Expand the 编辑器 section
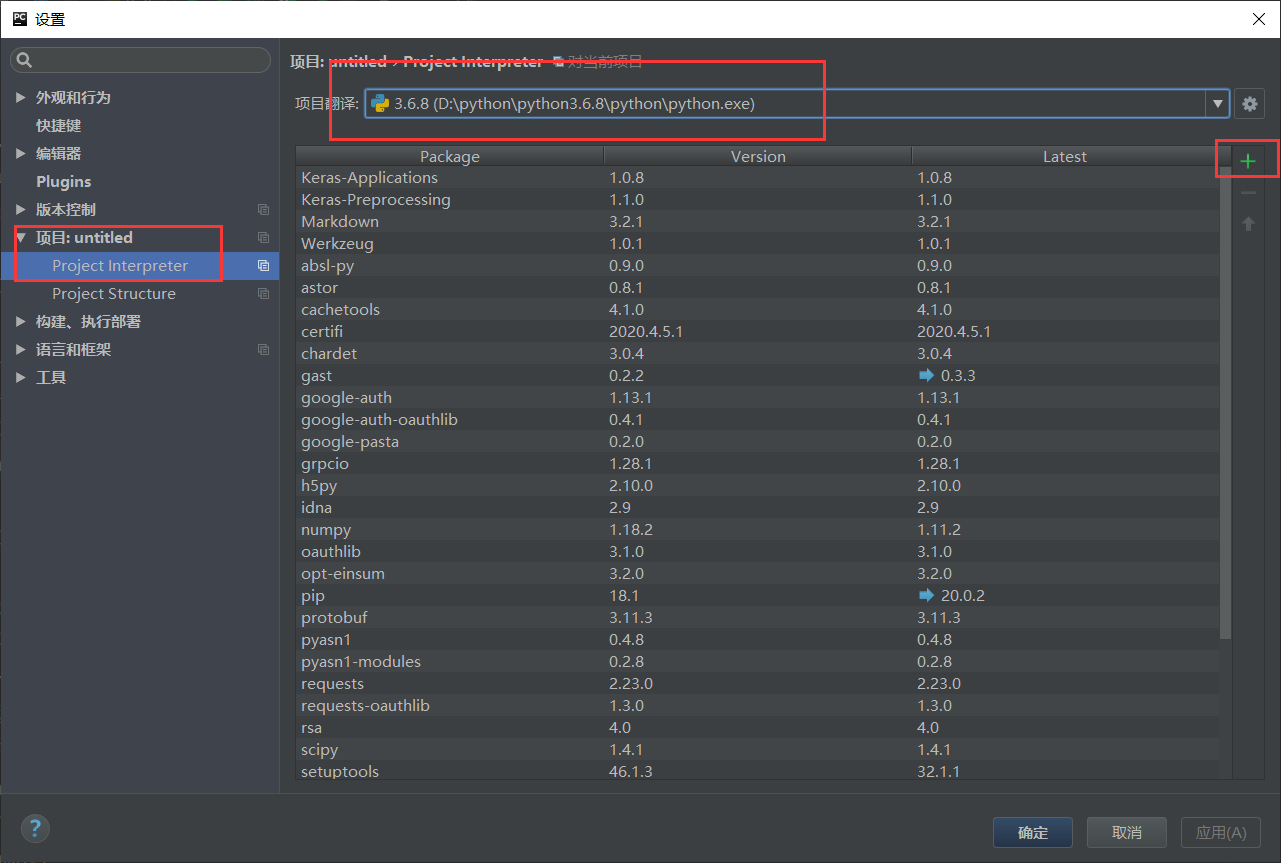This screenshot has height=863, width=1281. 21,154
